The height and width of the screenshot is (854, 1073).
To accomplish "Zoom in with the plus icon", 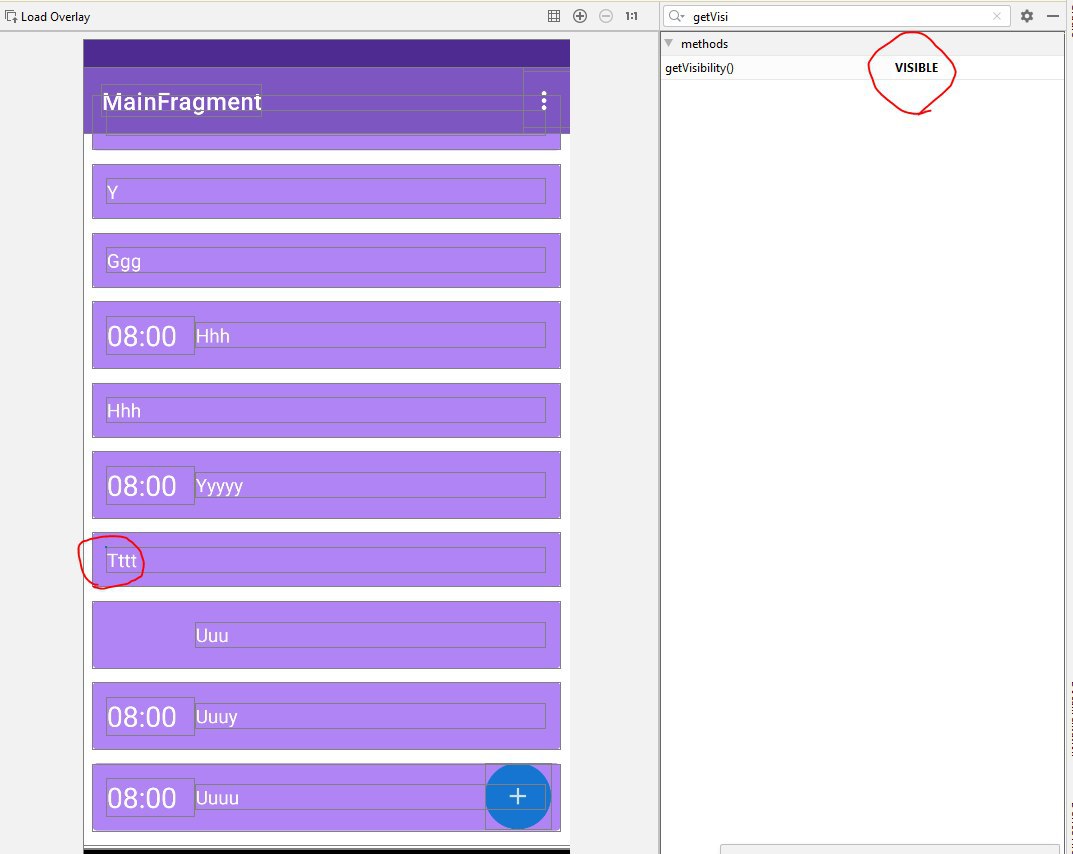I will coord(580,16).
